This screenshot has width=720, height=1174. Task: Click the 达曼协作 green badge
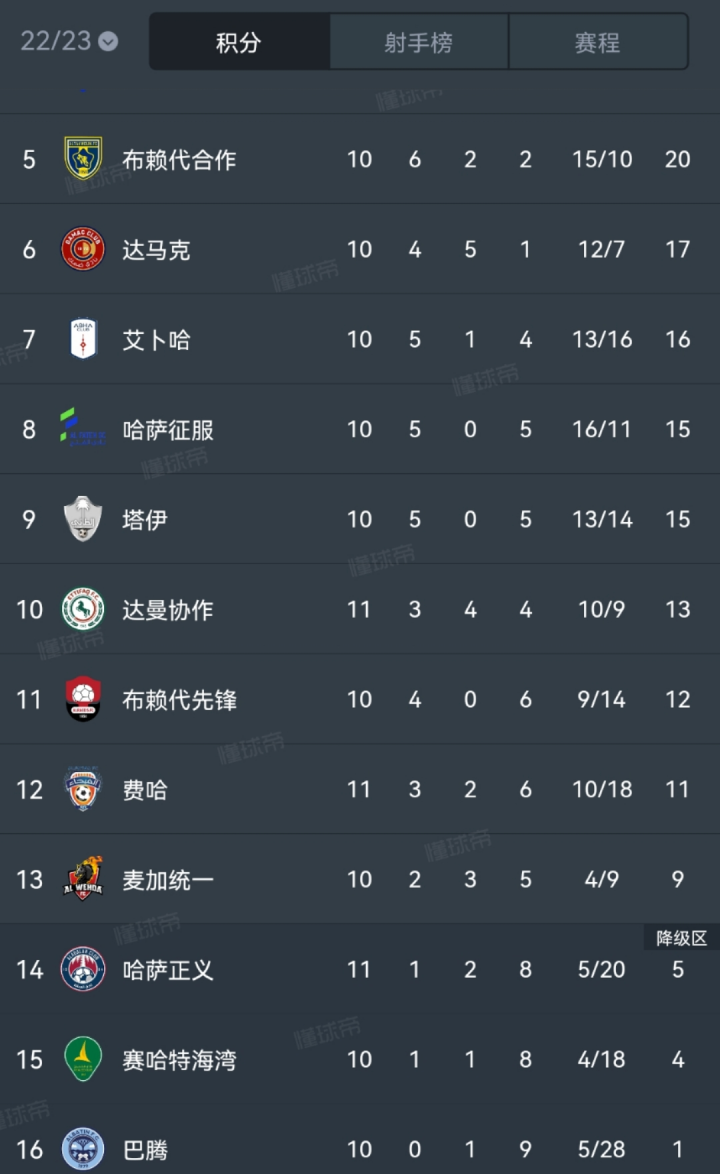tap(82, 609)
